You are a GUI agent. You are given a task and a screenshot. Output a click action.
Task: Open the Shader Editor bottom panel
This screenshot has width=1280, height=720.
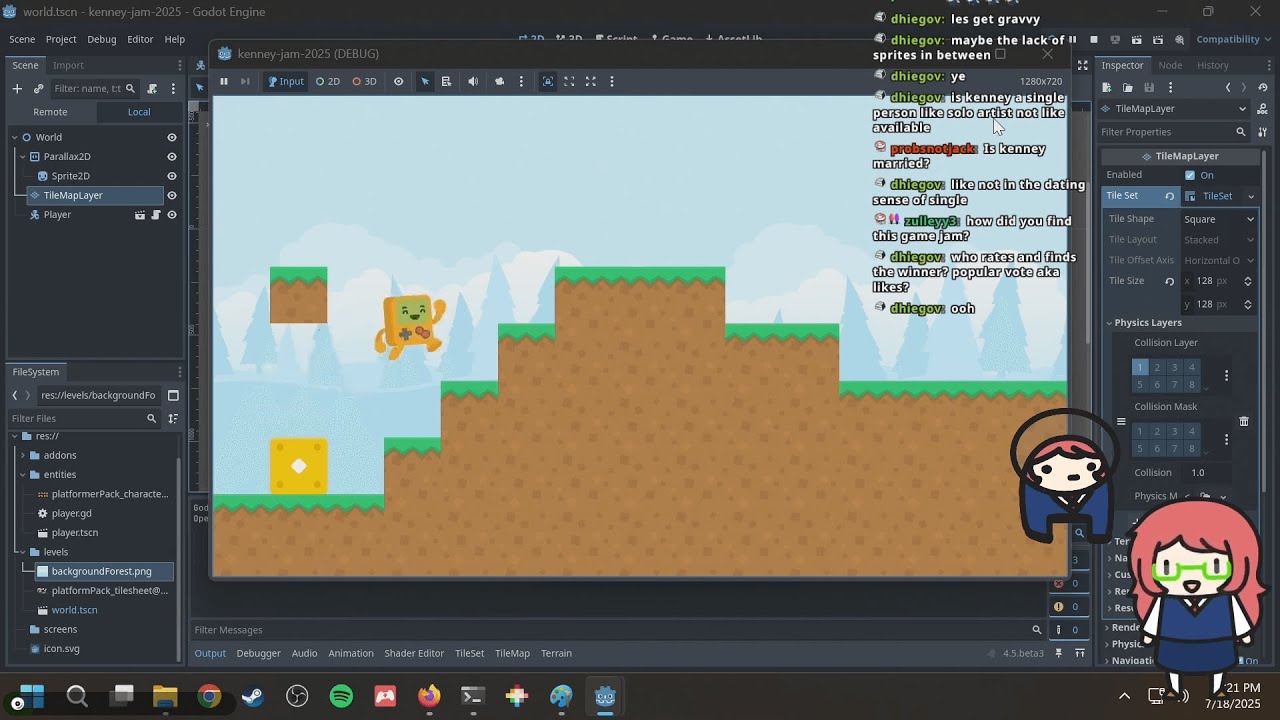tap(414, 653)
